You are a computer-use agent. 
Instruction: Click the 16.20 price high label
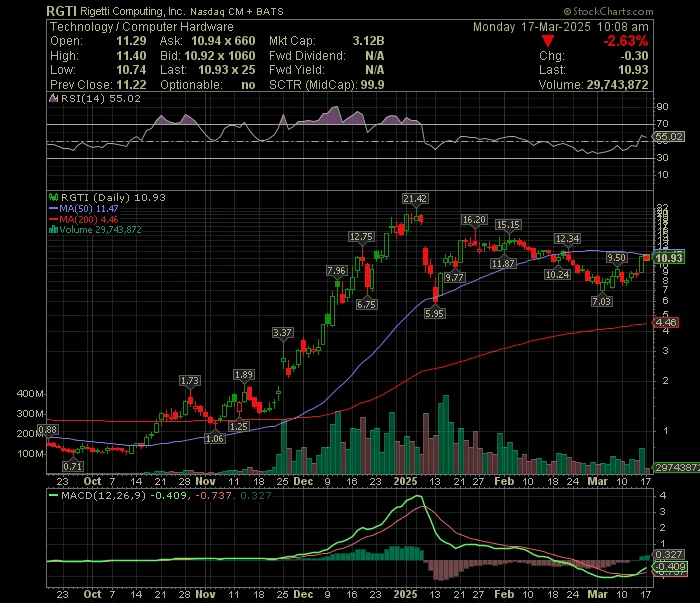(x=474, y=220)
